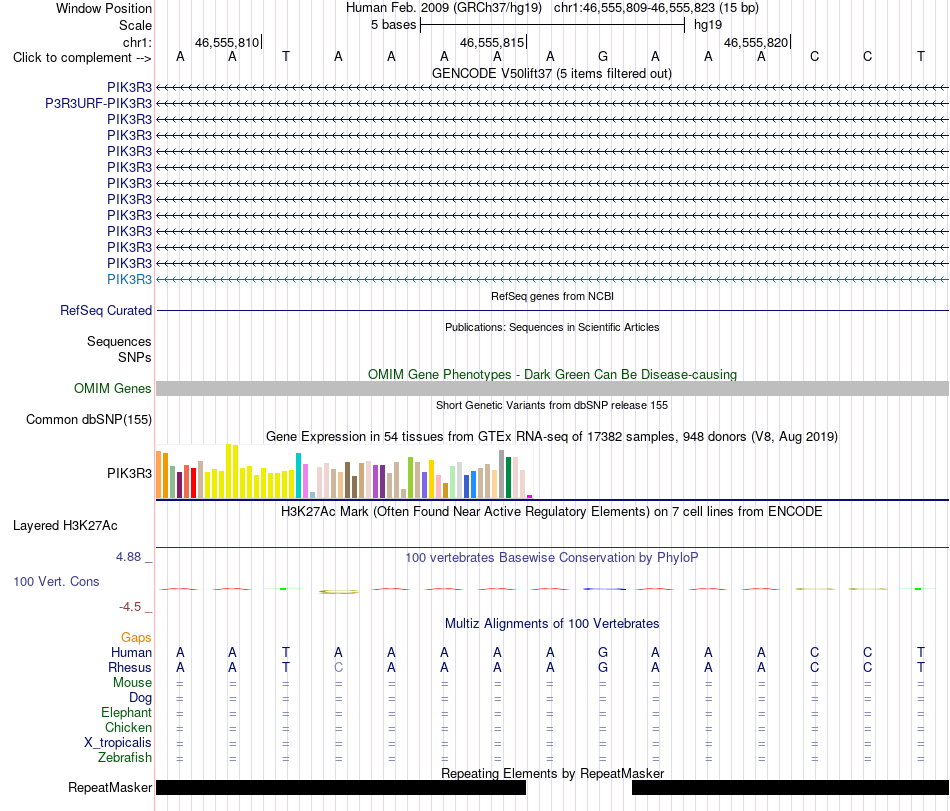This screenshot has height=811, width=950.
Task: Select the light-blue PIK3R3 transcript label
Action: pyautogui.click(x=130, y=279)
